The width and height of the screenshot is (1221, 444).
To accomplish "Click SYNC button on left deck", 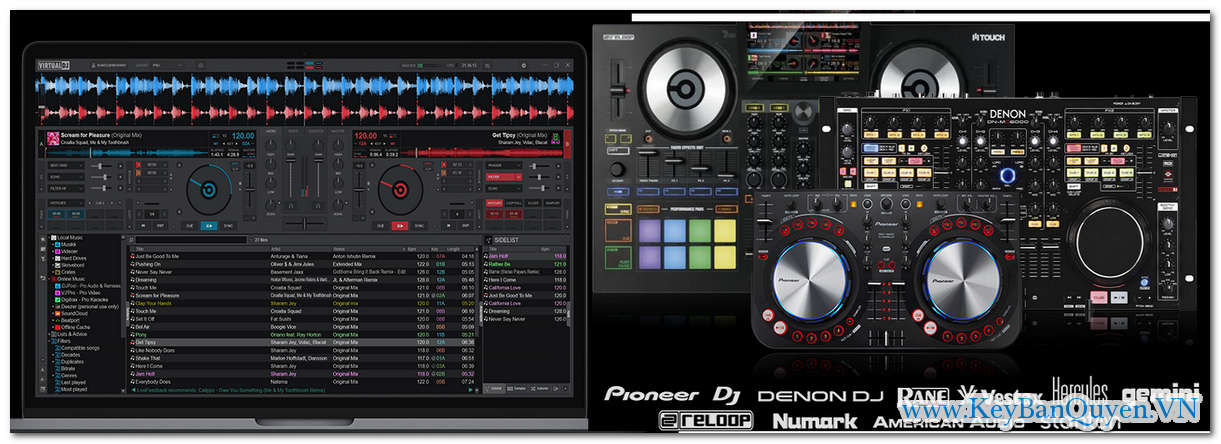I will point(228,226).
